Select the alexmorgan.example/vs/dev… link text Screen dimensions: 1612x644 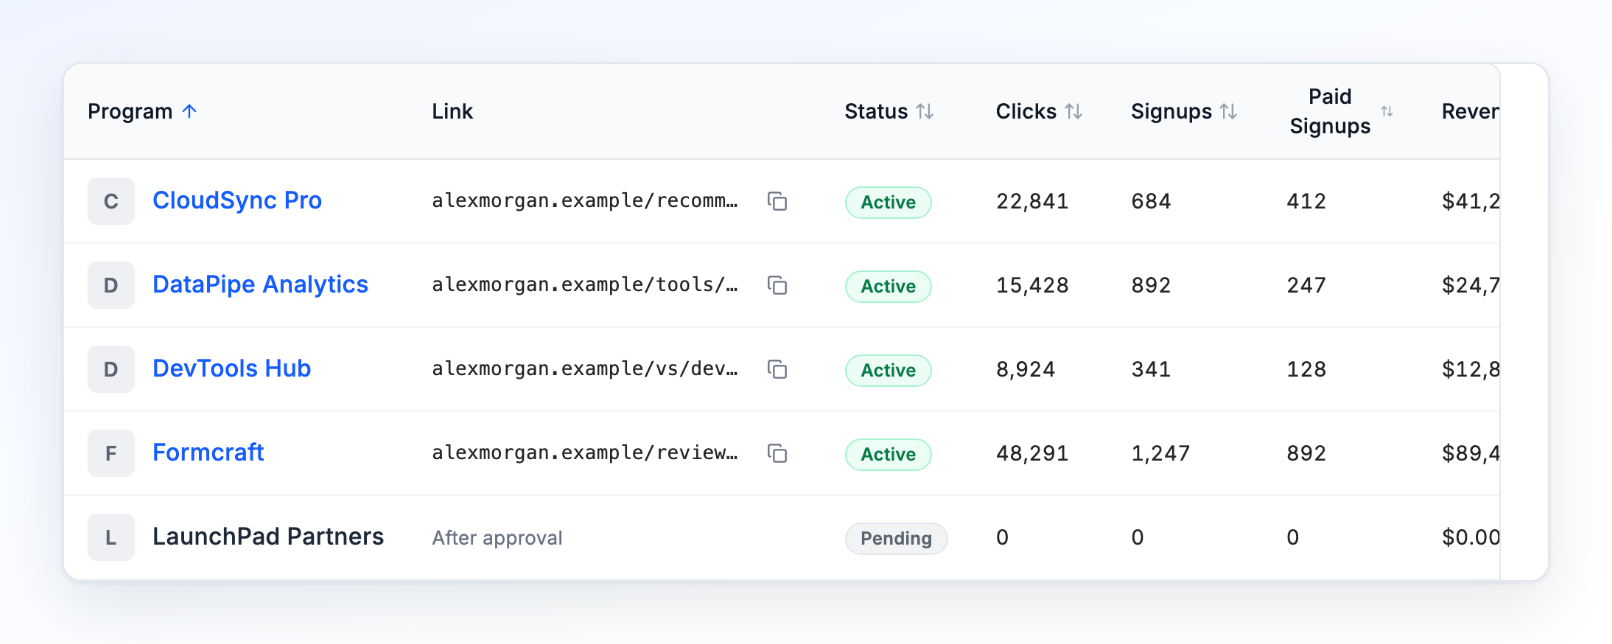[x=585, y=369]
